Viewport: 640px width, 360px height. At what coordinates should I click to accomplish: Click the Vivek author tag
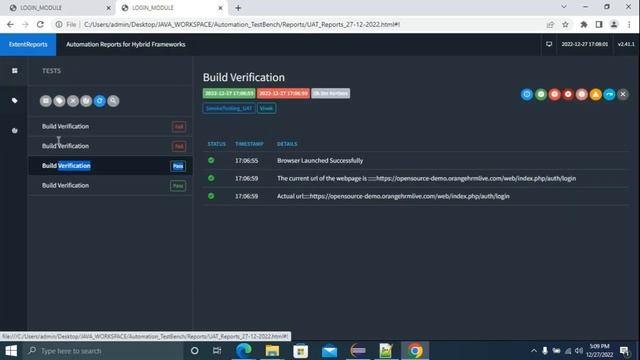click(x=267, y=108)
